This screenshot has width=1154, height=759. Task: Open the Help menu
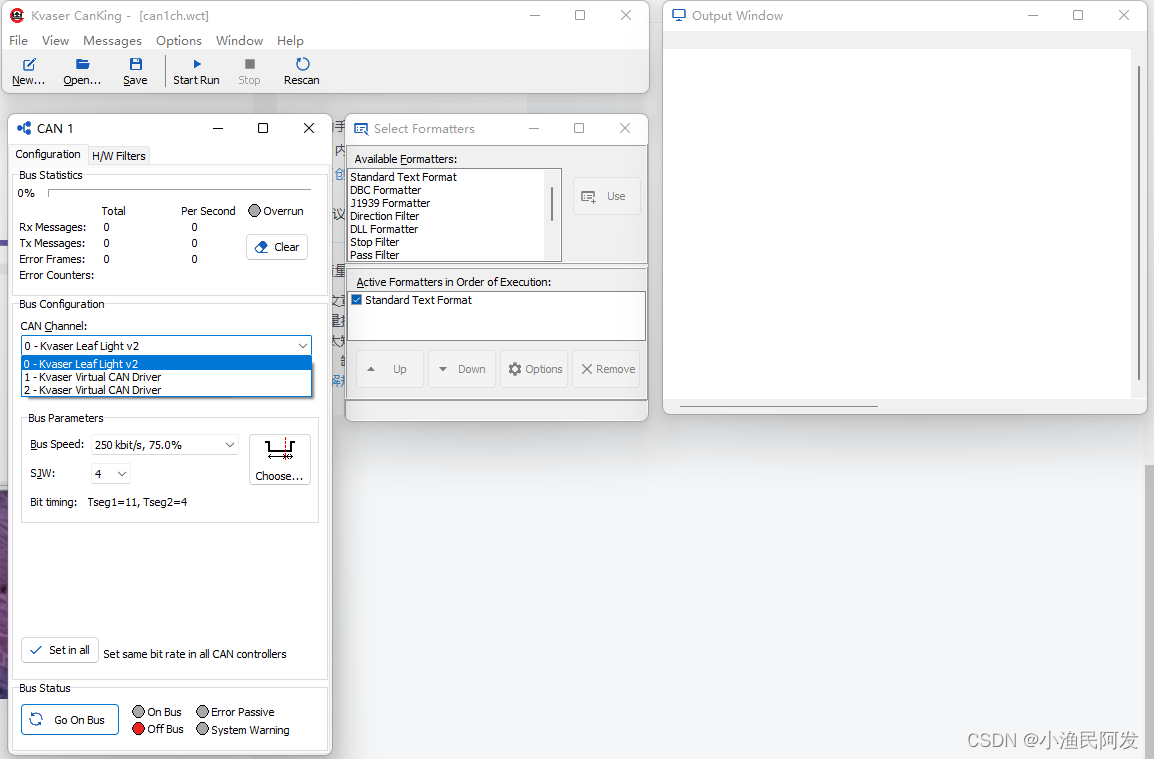[x=290, y=40]
